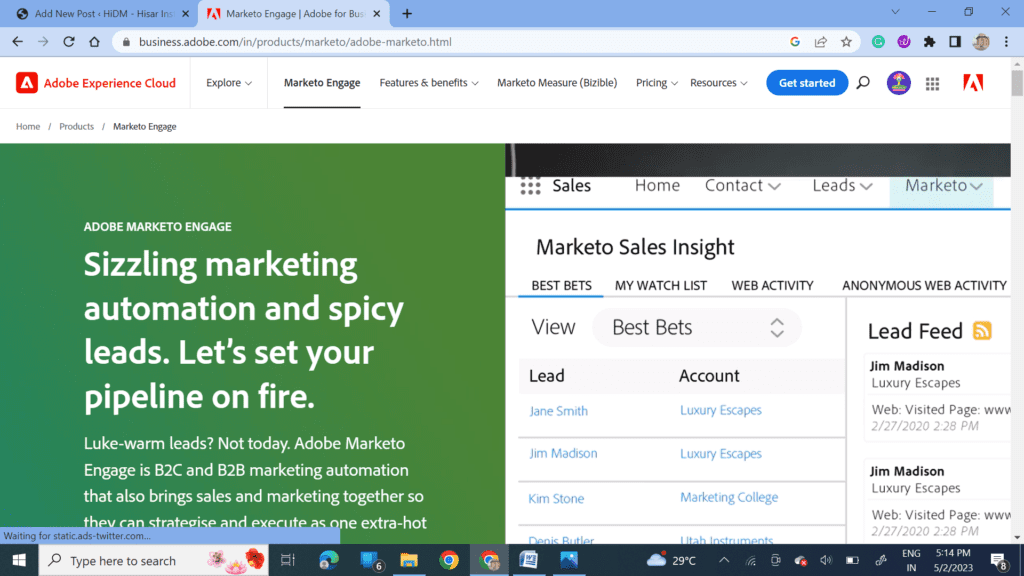1024x576 pixels.
Task: Open the site search magnifier icon
Action: [x=863, y=83]
